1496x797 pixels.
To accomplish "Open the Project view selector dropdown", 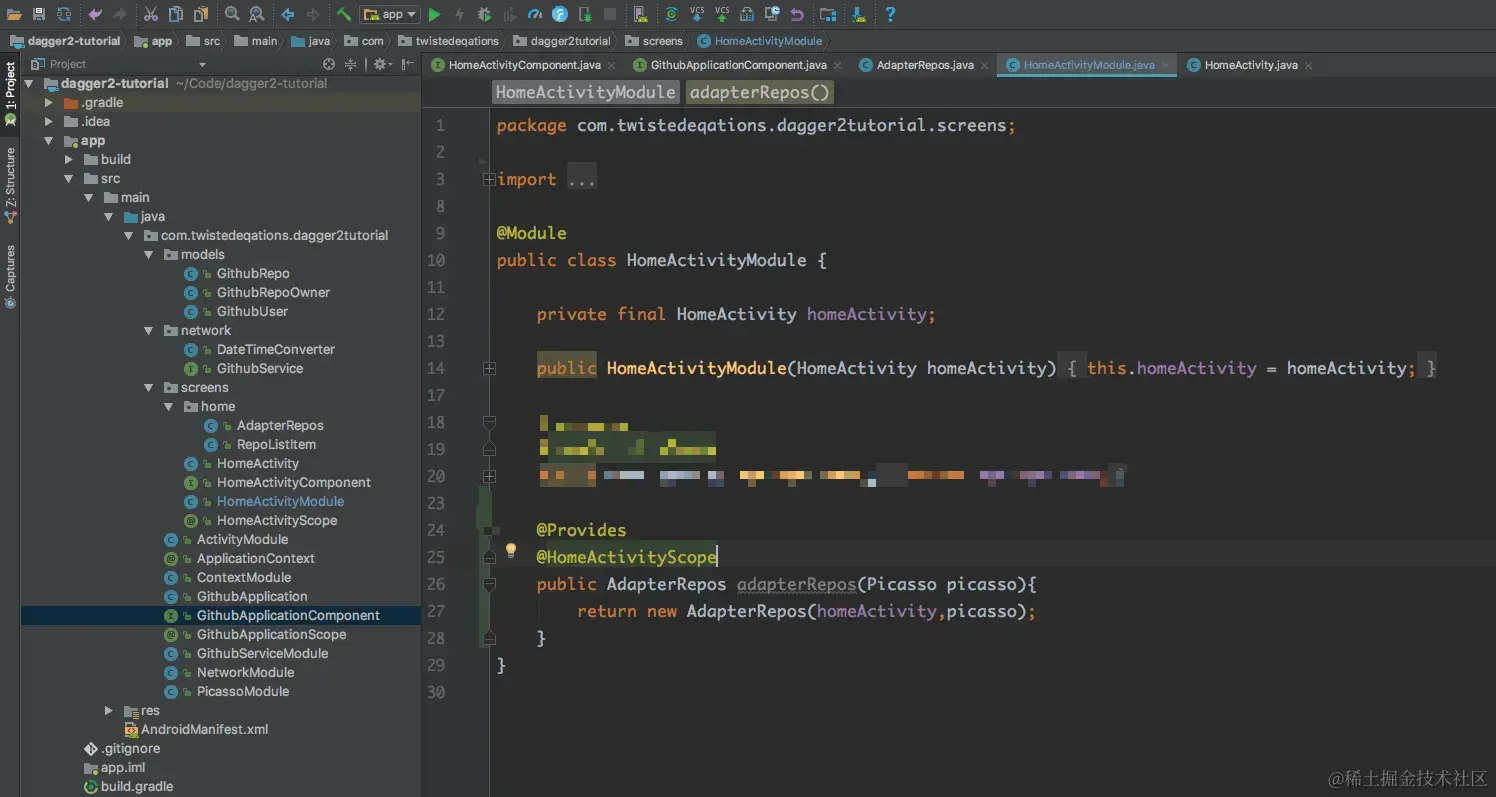I will point(202,64).
